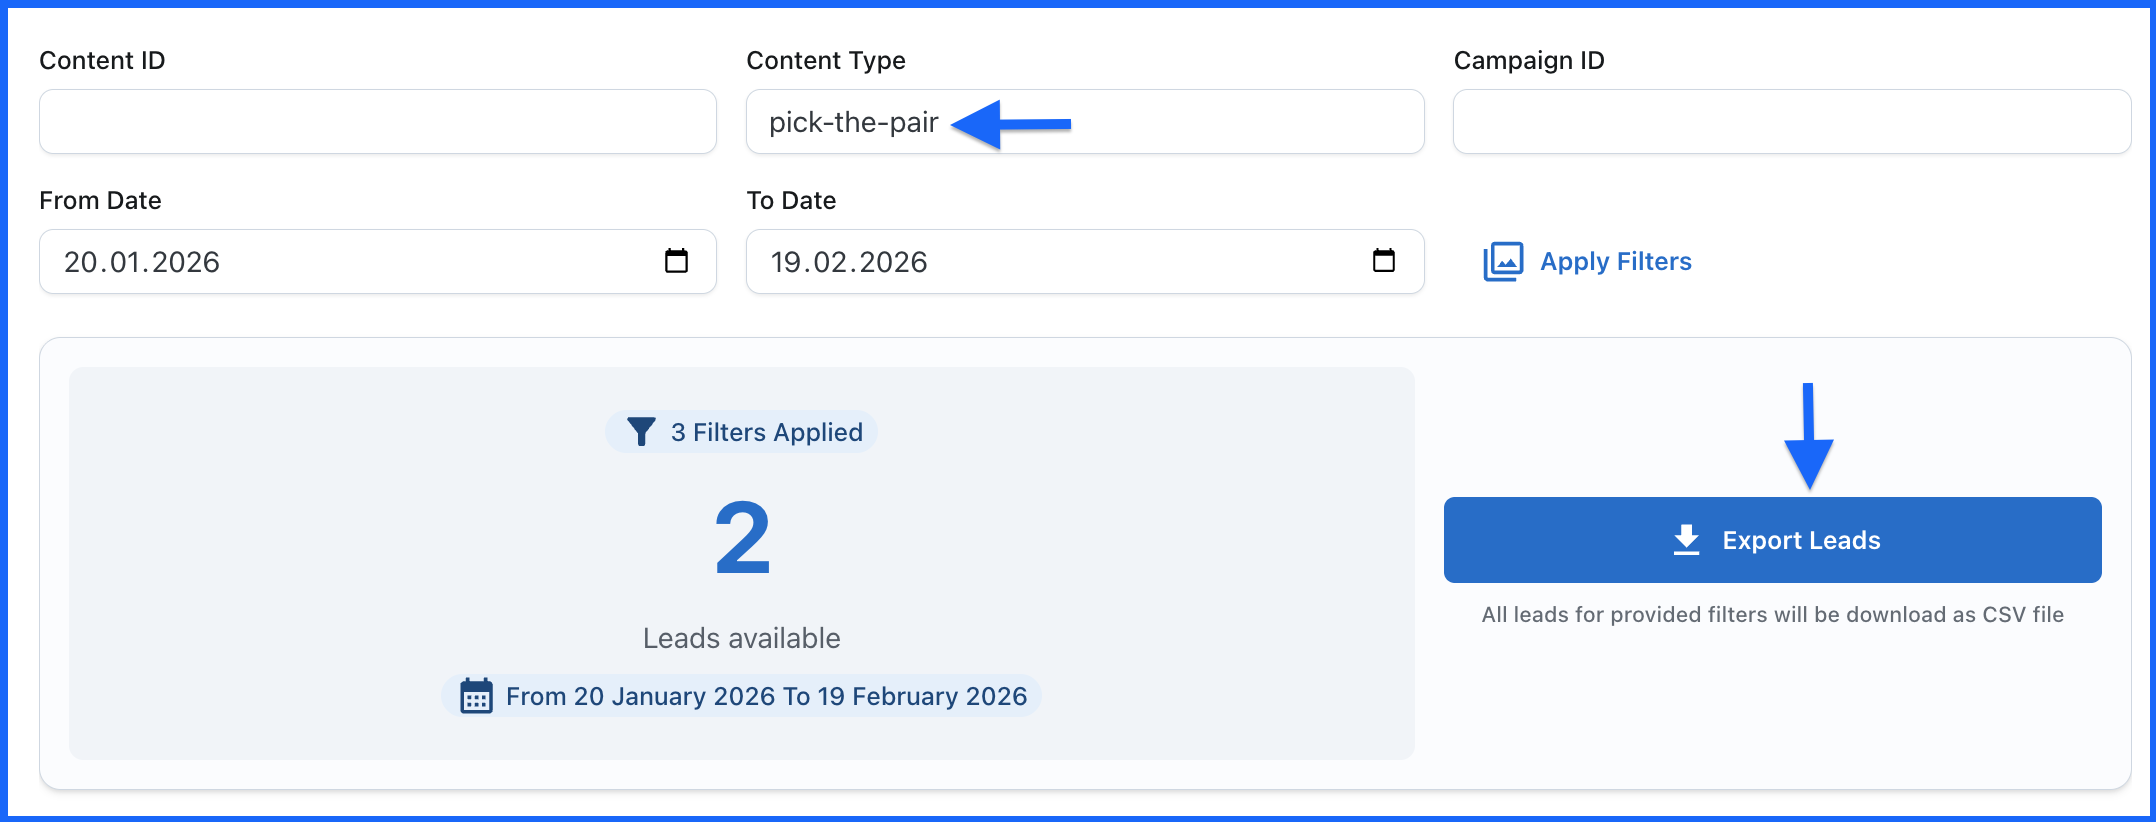Open the From Date calendar picker icon
This screenshot has height=822, width=2156.
[676, 261]
